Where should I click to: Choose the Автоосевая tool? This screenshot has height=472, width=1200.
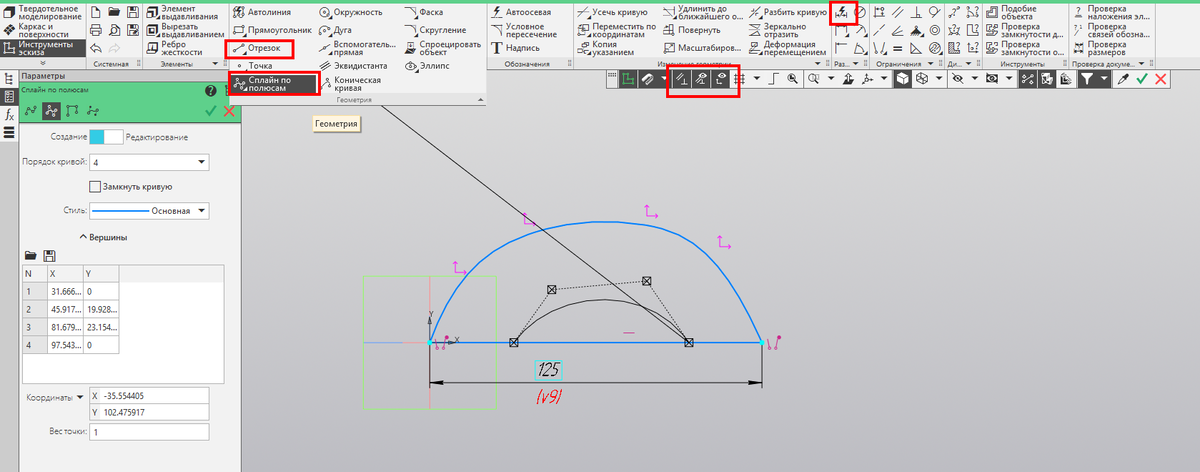(521, 12)
